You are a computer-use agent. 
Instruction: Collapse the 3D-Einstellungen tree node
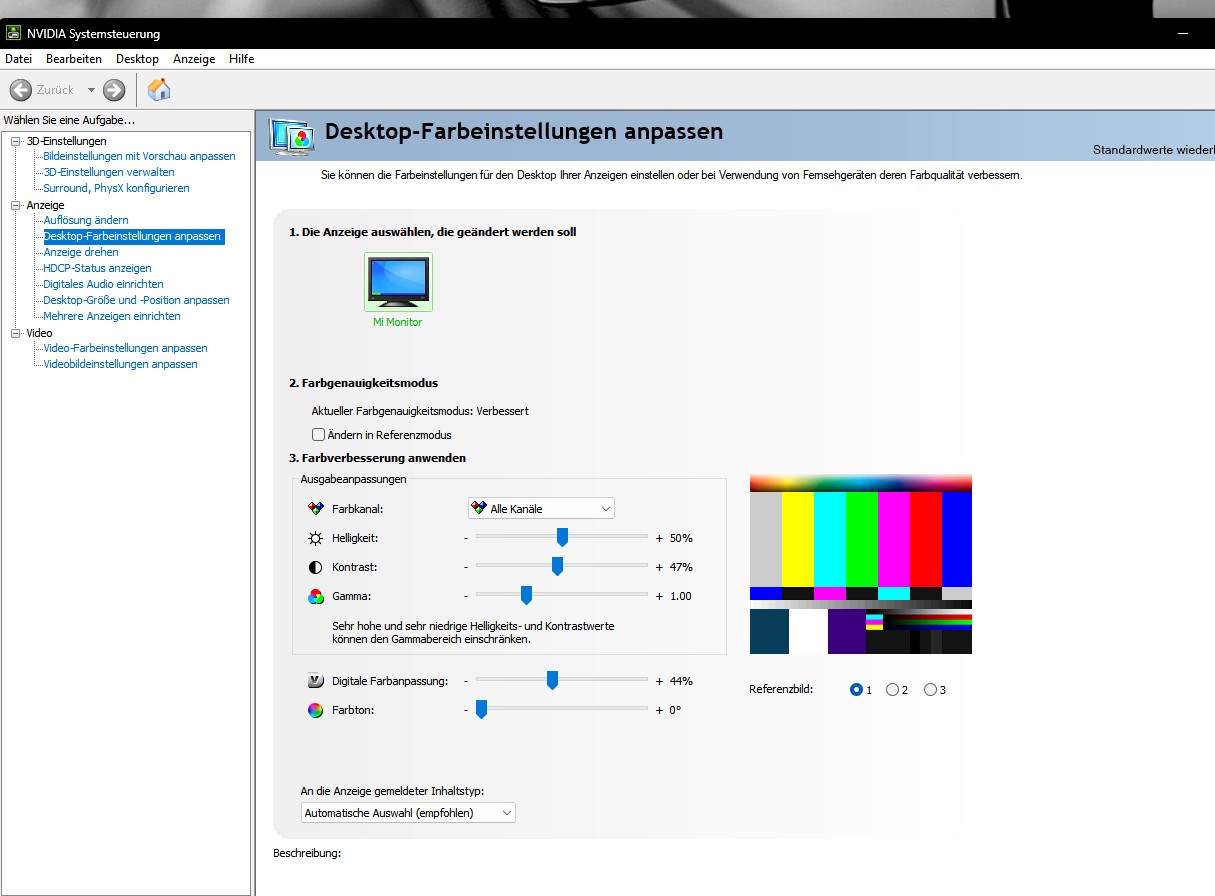(15, 141)
